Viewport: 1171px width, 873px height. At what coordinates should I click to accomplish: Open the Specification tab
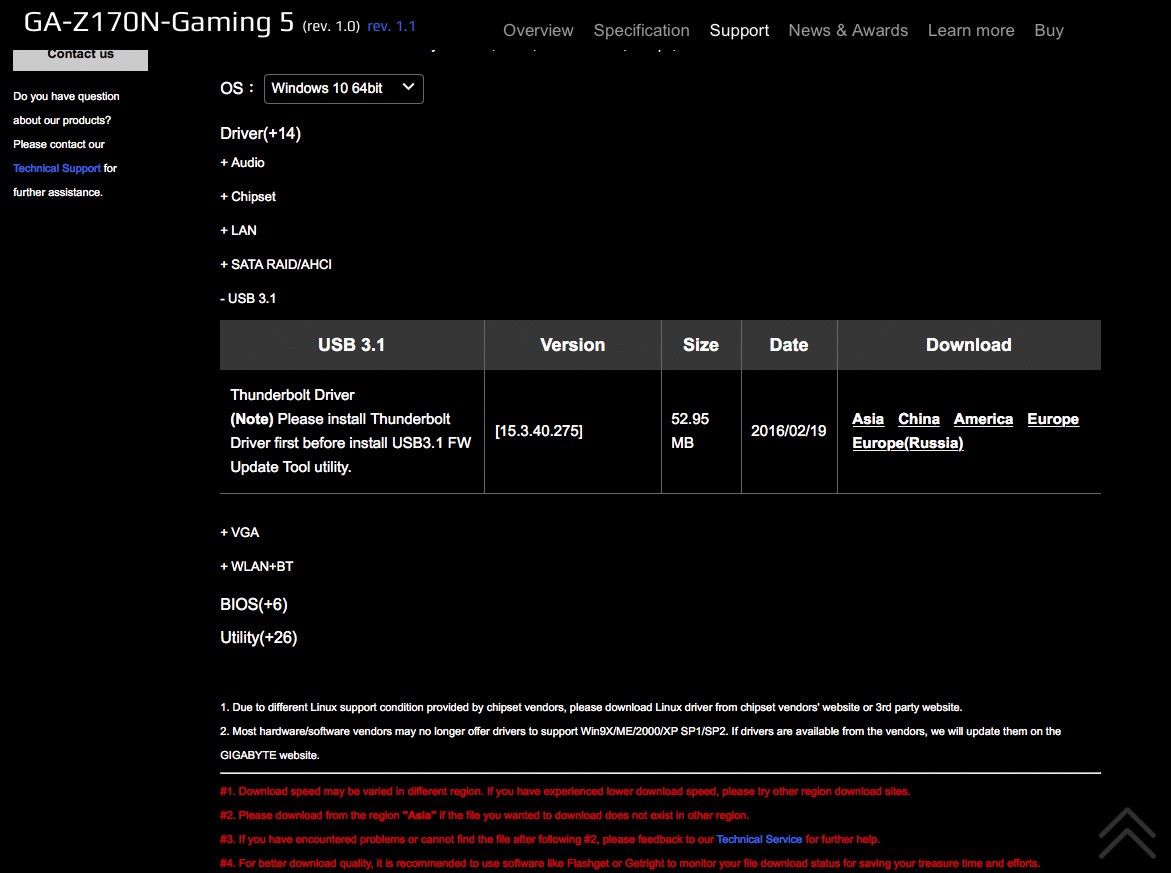pos(642,31)
